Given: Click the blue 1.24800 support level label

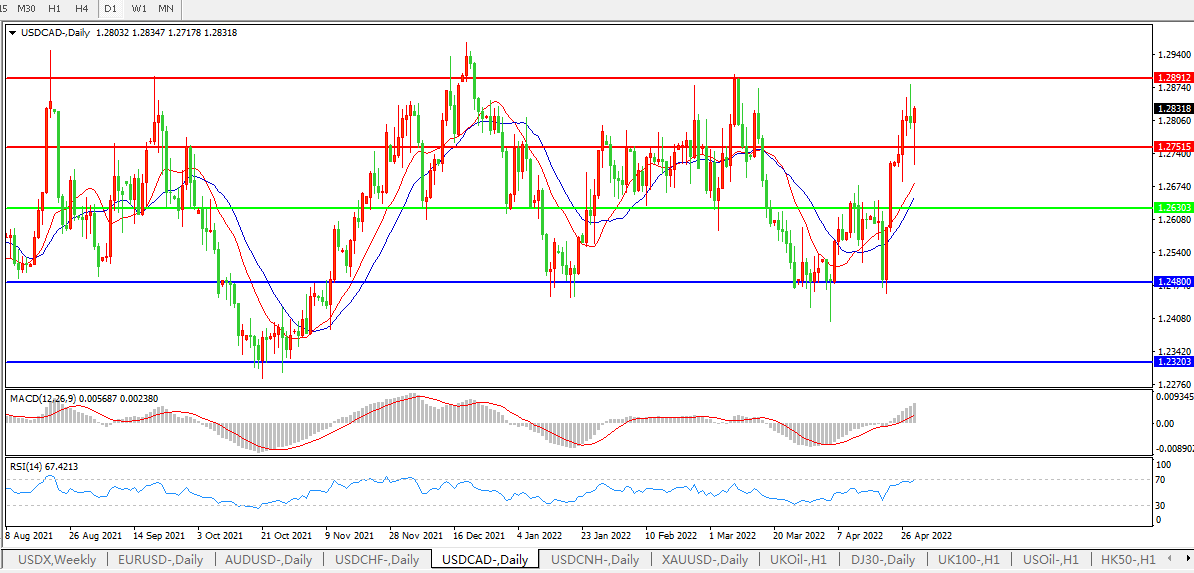Looking at the screenshot, I should click(x=1172, y=282).
